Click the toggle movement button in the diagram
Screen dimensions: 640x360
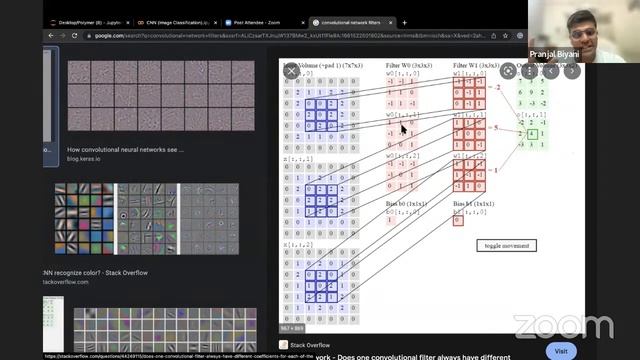coord(507,246)
